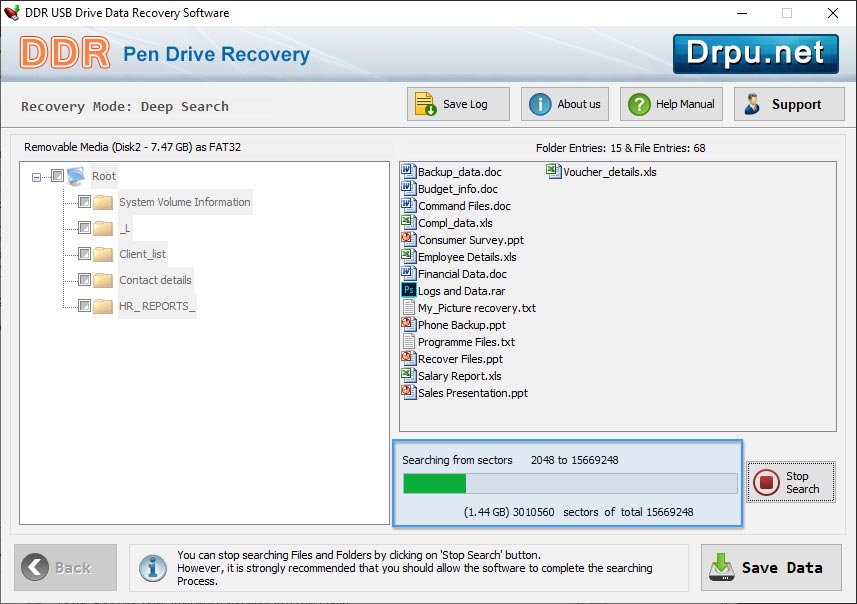Click the Save Data button
Viewport: 857px width, 604px height.
[x=771, y=567]
